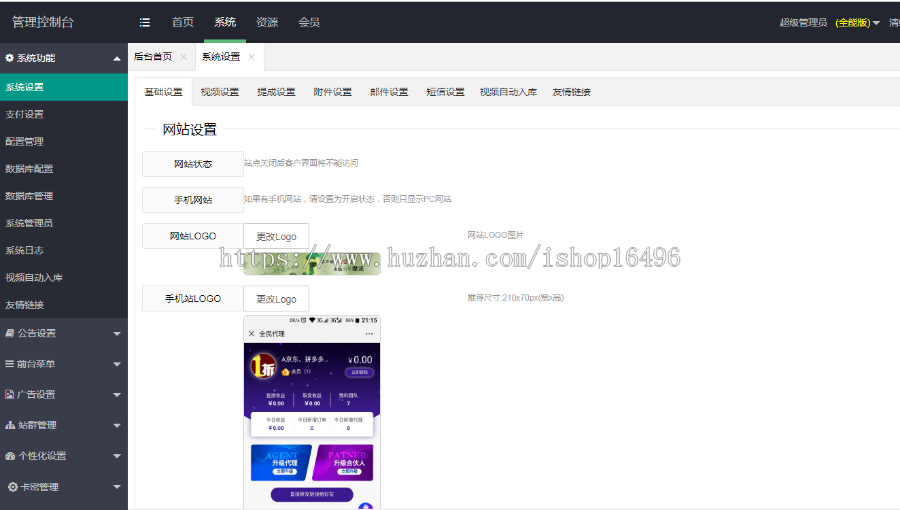Open the 友情链接 settings tab
The height and width of the screenshot is (510, 900).
tap(571, 92)
